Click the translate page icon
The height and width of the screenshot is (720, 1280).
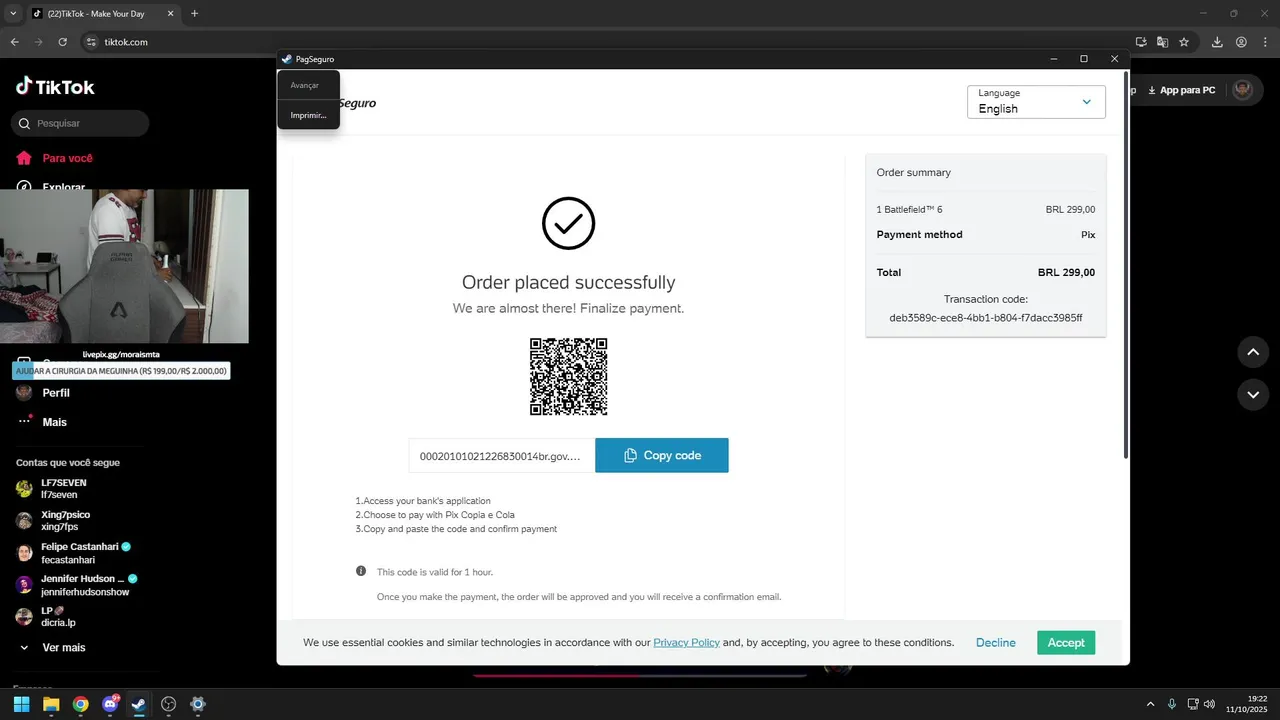pos(1163,42)
